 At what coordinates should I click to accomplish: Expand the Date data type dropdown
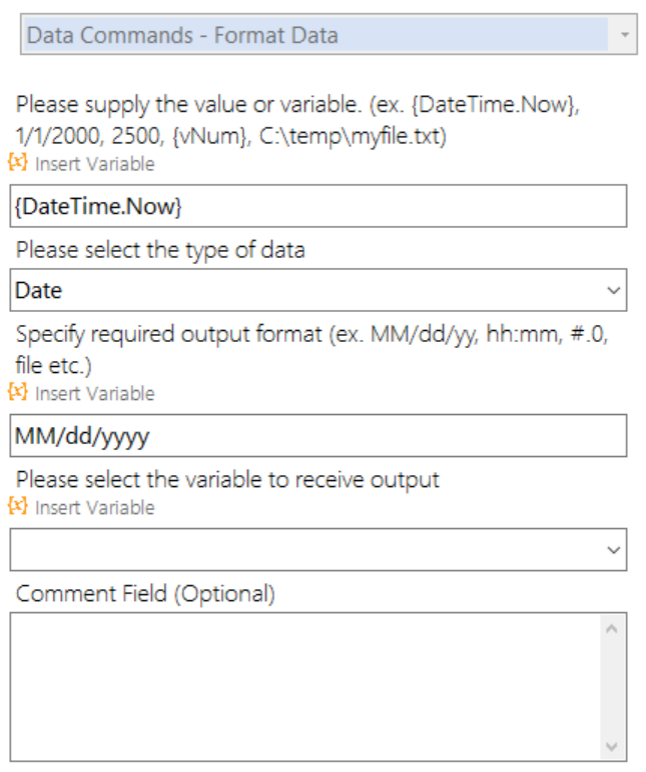pos(318,290)
